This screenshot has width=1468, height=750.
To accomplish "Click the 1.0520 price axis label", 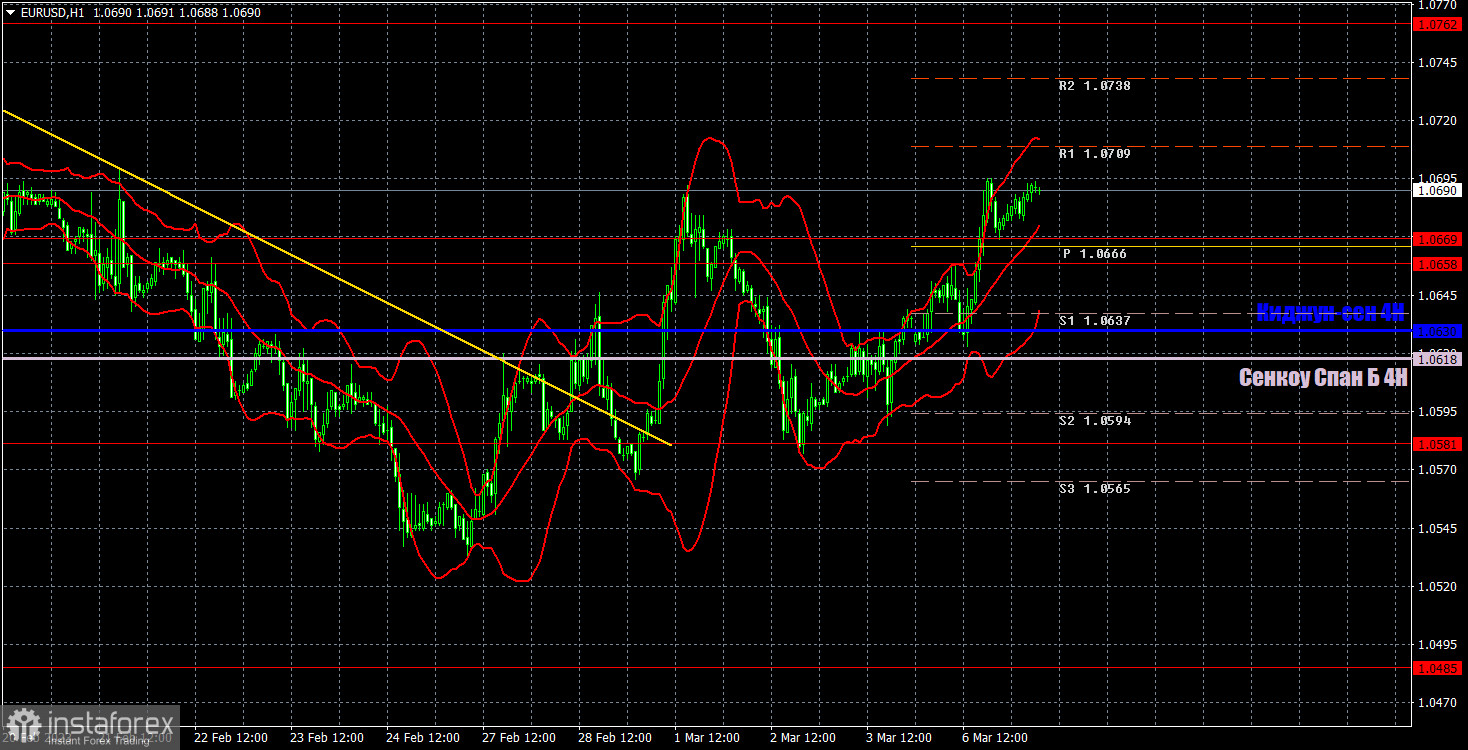I will click(1438, 586).
